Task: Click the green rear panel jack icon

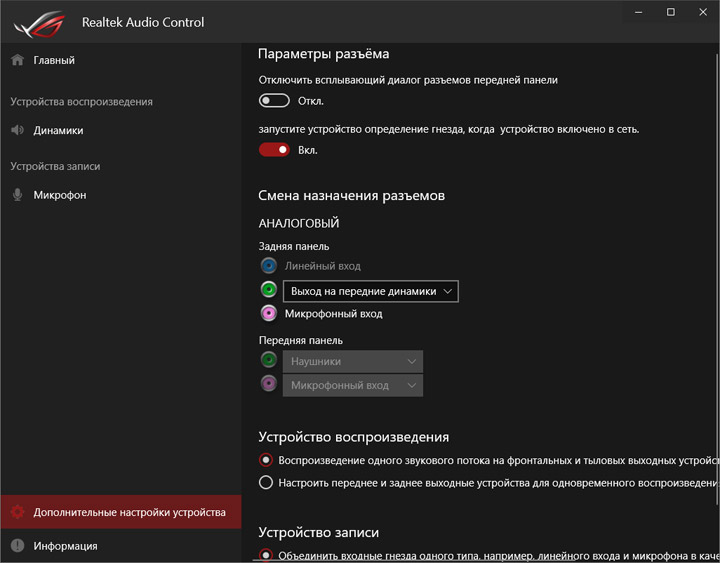Action: pyautogui.click(x=268, y=290)
